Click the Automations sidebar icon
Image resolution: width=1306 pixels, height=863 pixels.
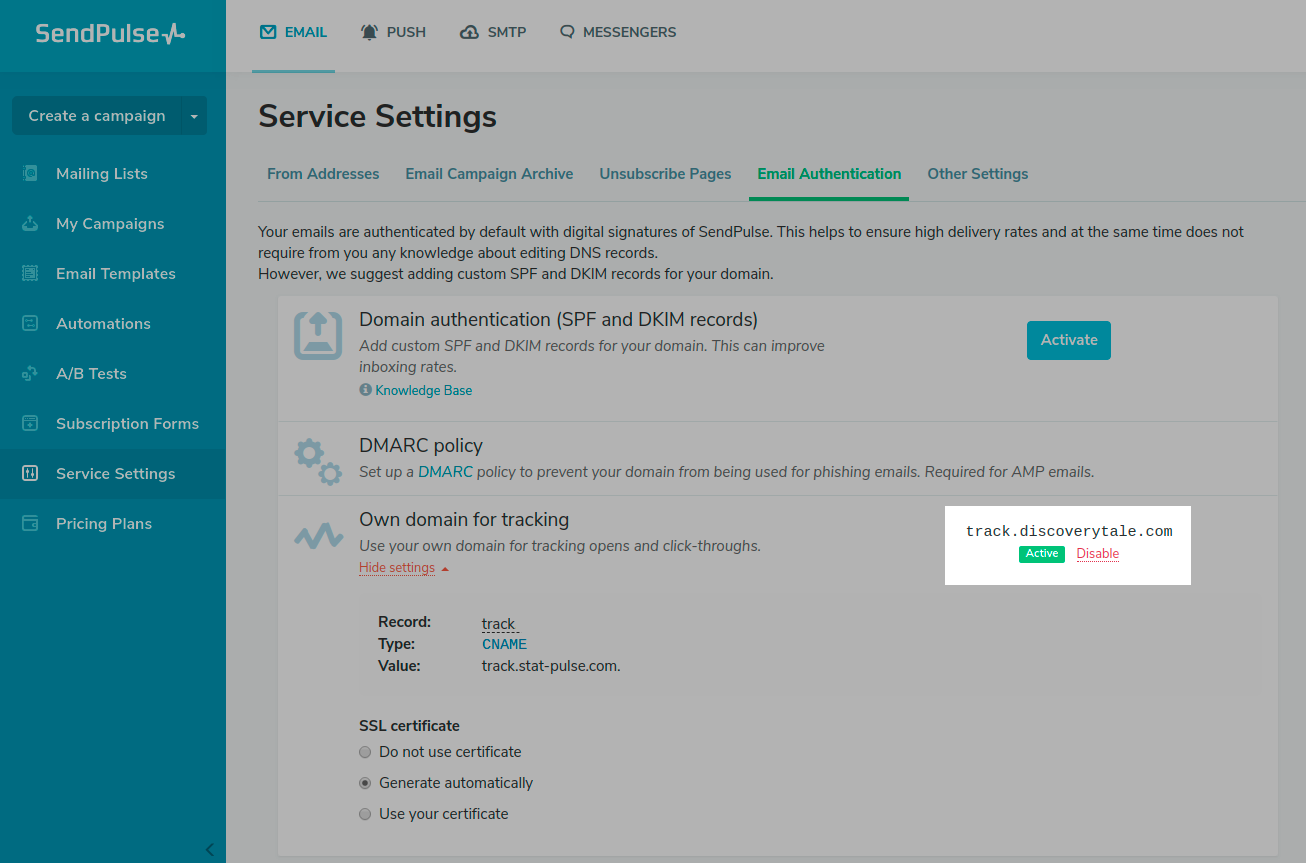[x=30, y=324]
